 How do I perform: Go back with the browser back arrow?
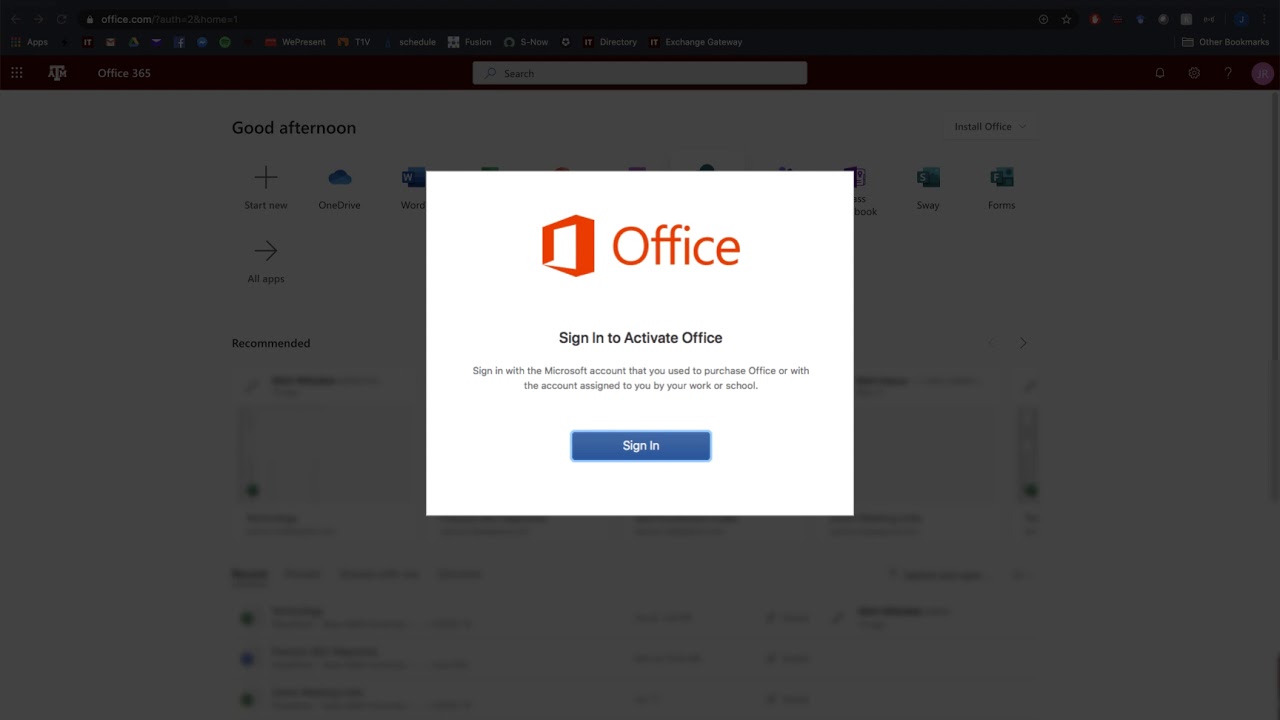(x=16, y=19)
